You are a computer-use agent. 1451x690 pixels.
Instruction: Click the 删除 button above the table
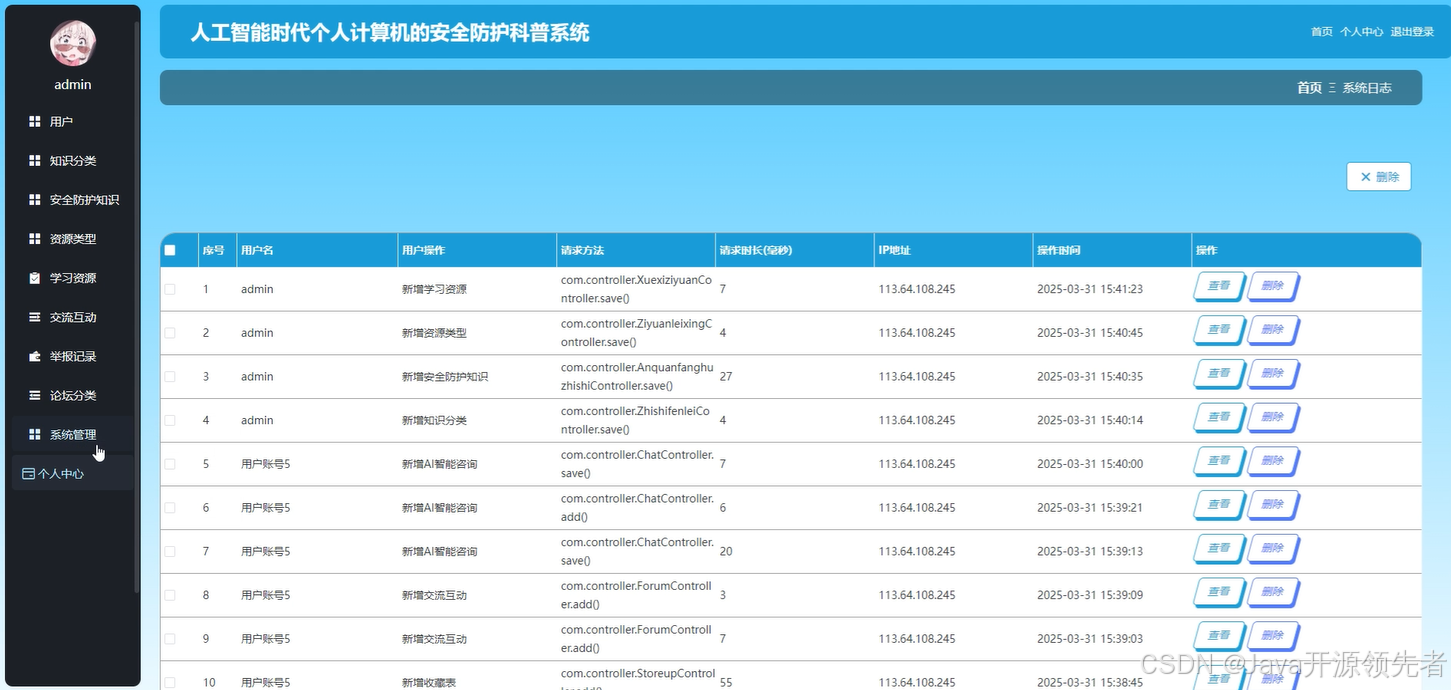(1379, 177)
